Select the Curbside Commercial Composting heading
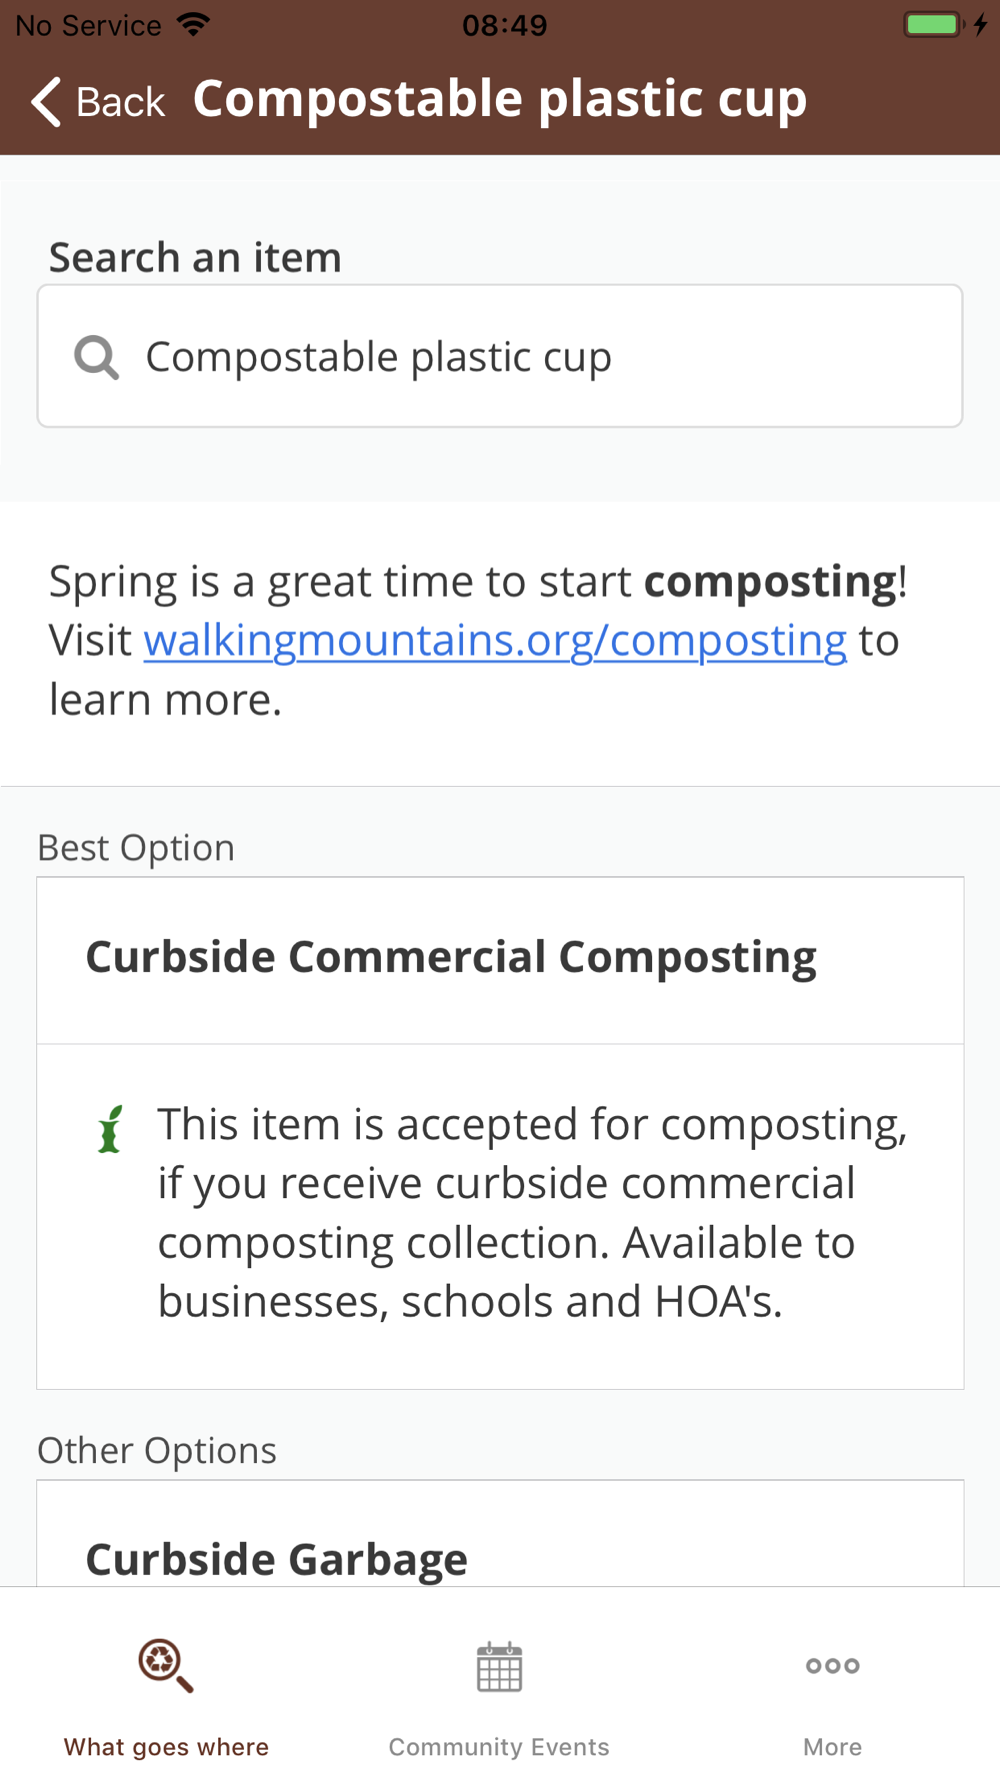This screenshot has width=1000, height=1778. coord(451,957)
